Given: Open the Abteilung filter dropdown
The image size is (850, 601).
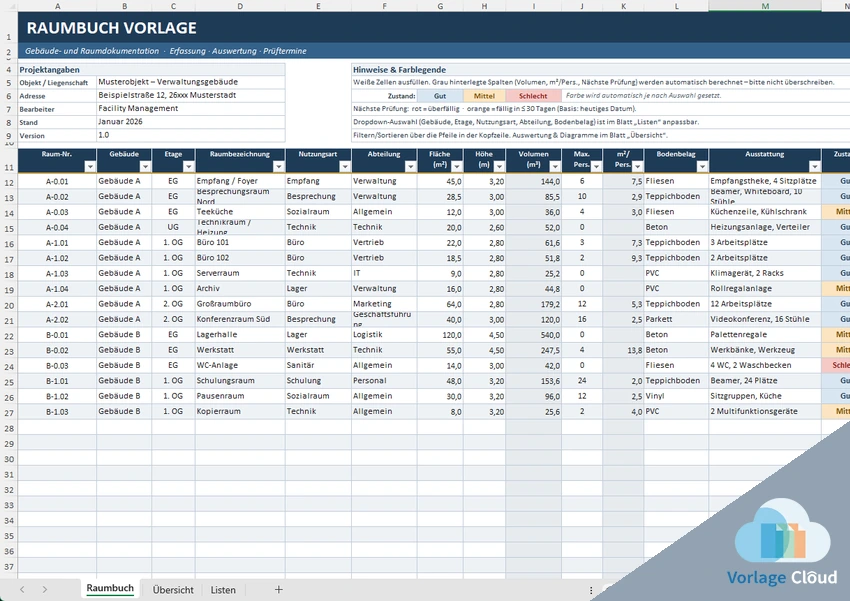Looking at the screenshot, I should [410, 166].
